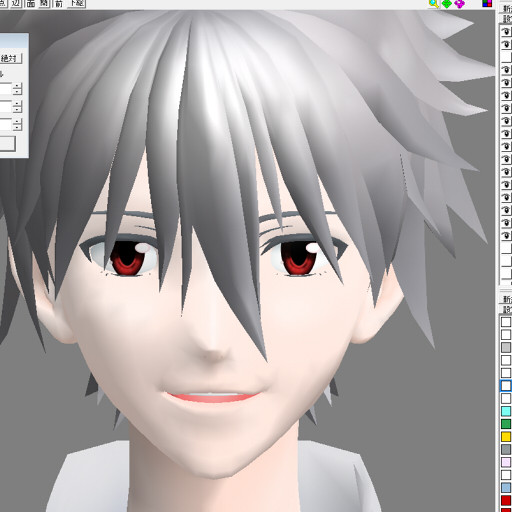Screen dimensions: 512x512
Task: Increase the top numeric field's value via its up arrow
Action: tap(17, 85)
